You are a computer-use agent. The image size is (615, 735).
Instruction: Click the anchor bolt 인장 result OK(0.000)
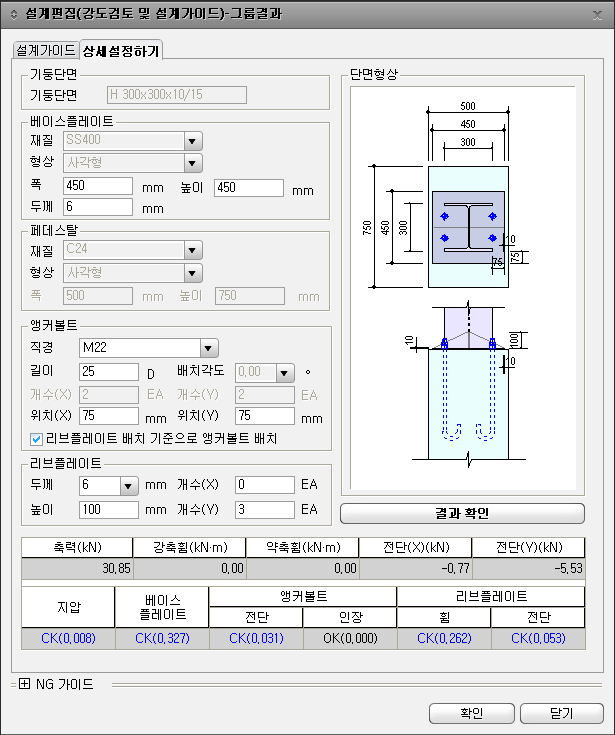pyautogui.click(x=350, y=638)
